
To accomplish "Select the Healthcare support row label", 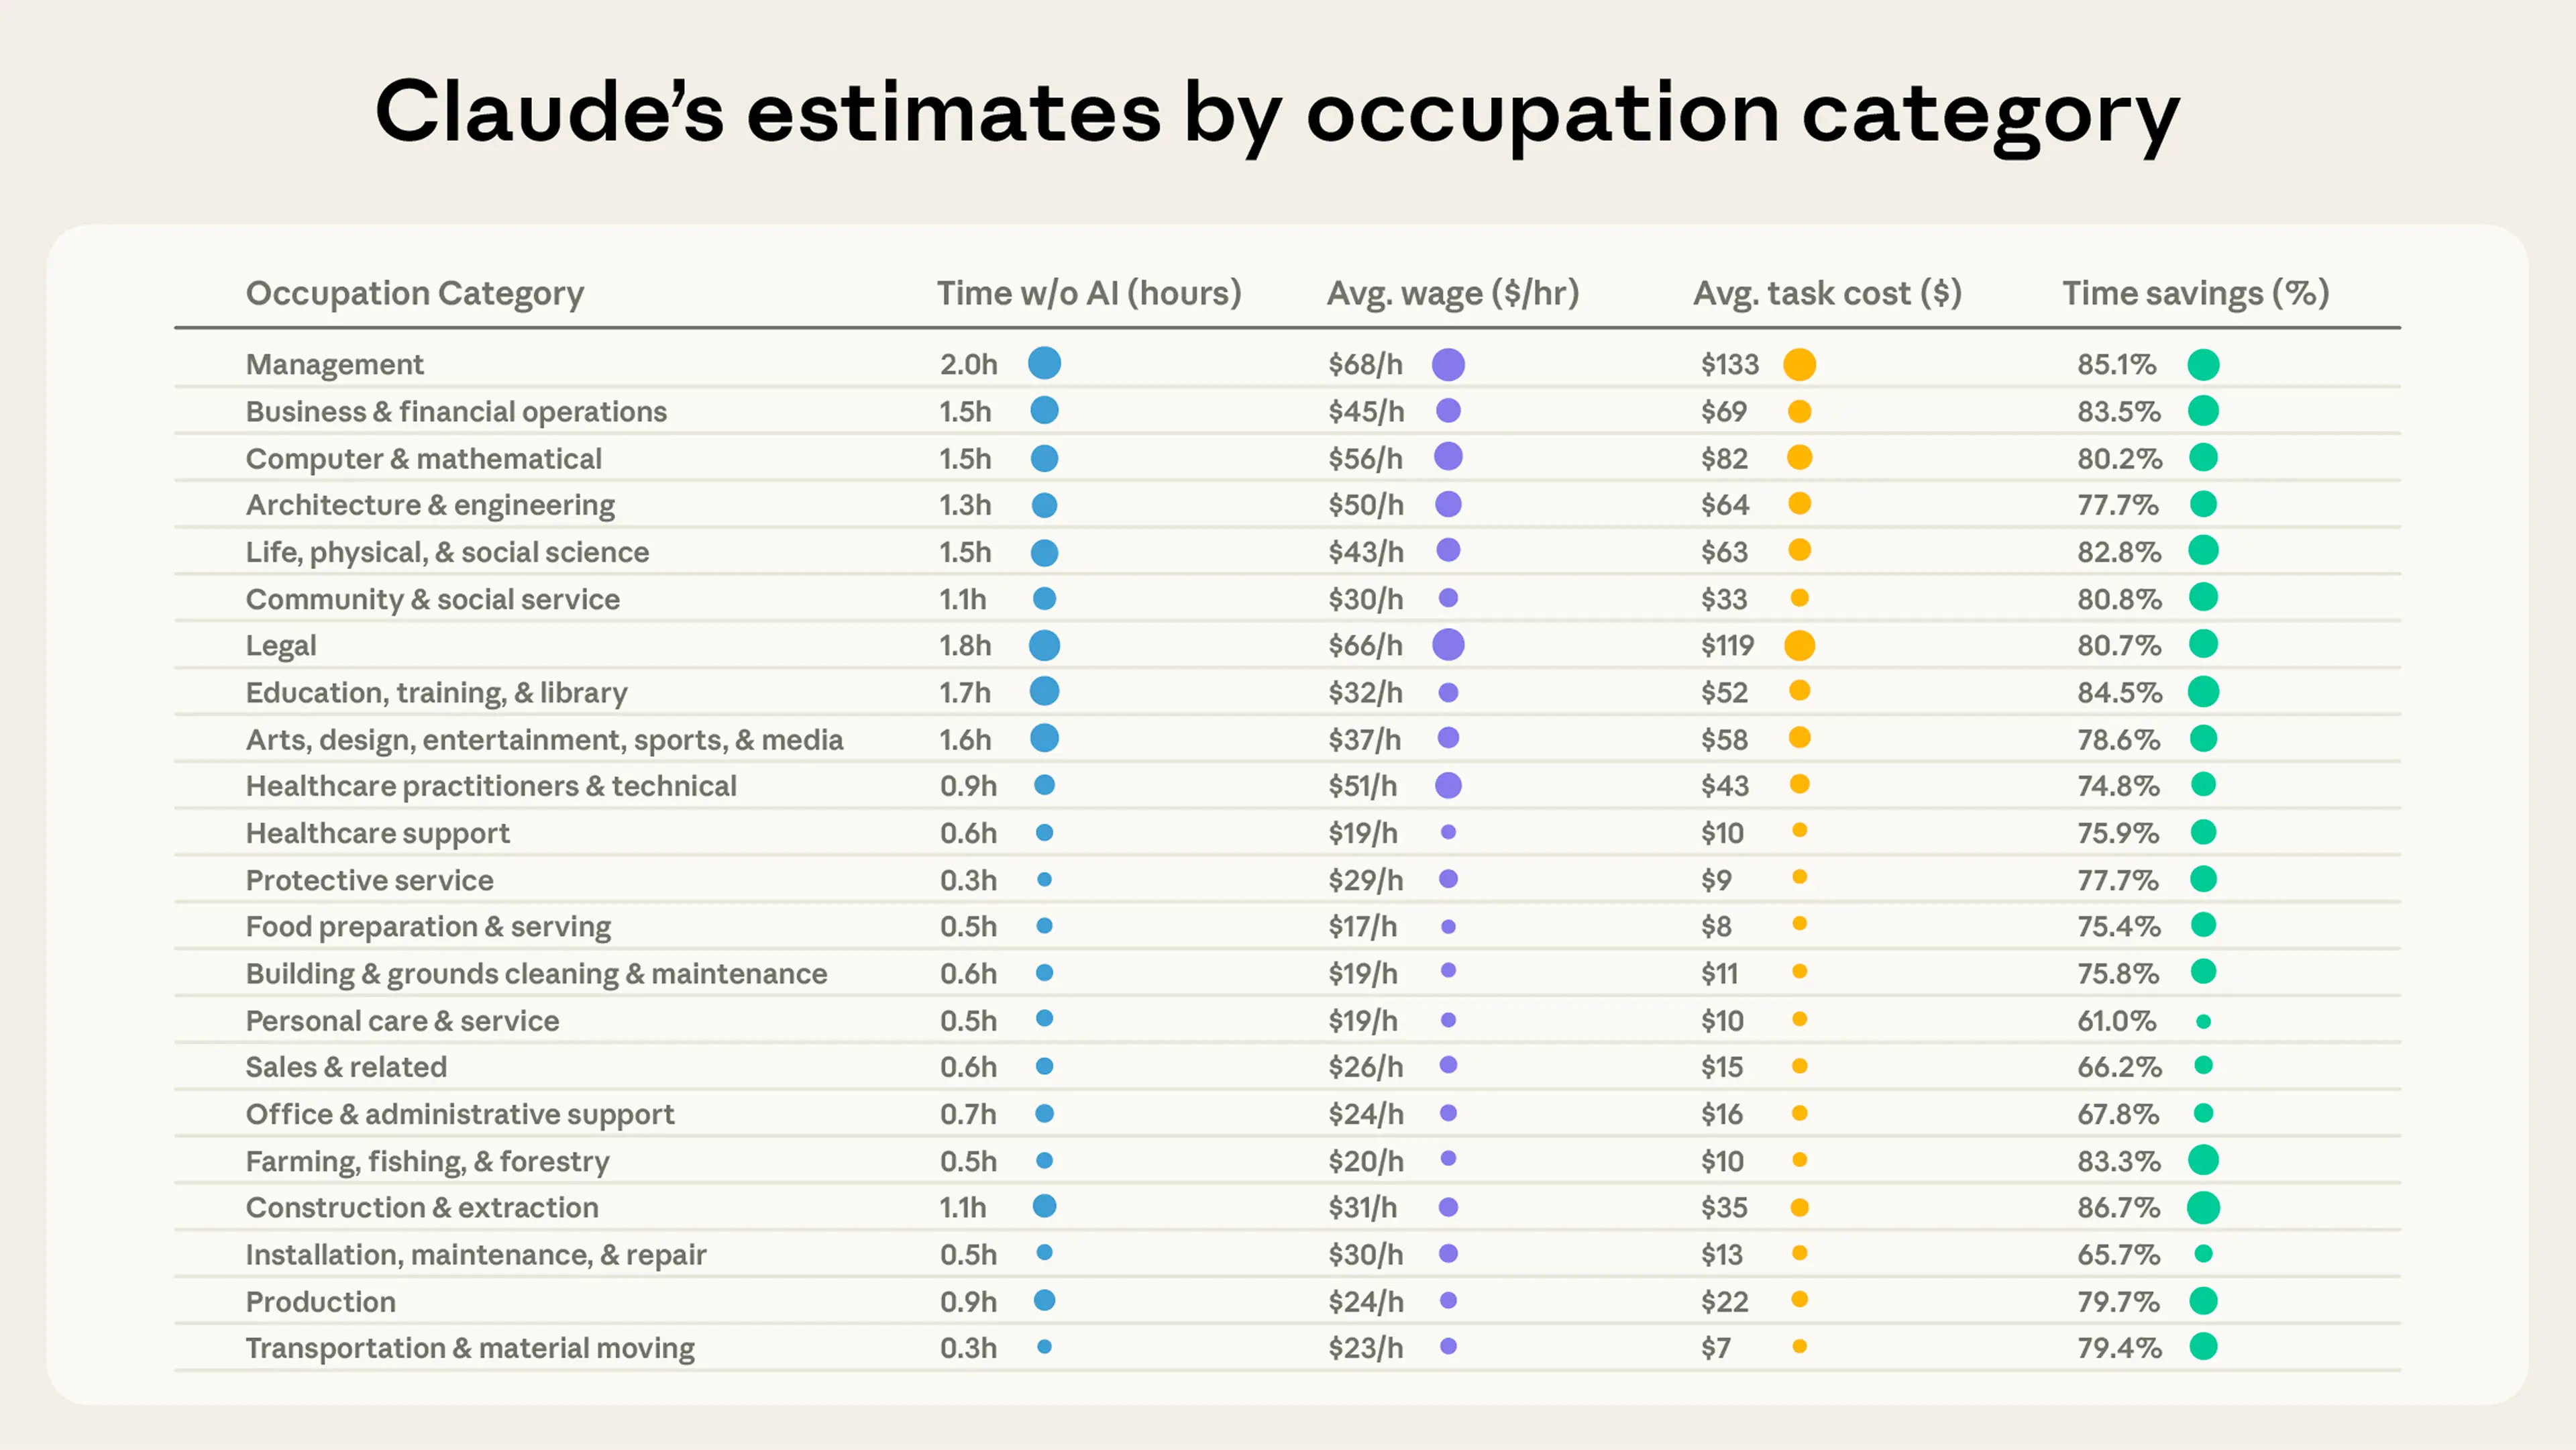I will 377,833.
